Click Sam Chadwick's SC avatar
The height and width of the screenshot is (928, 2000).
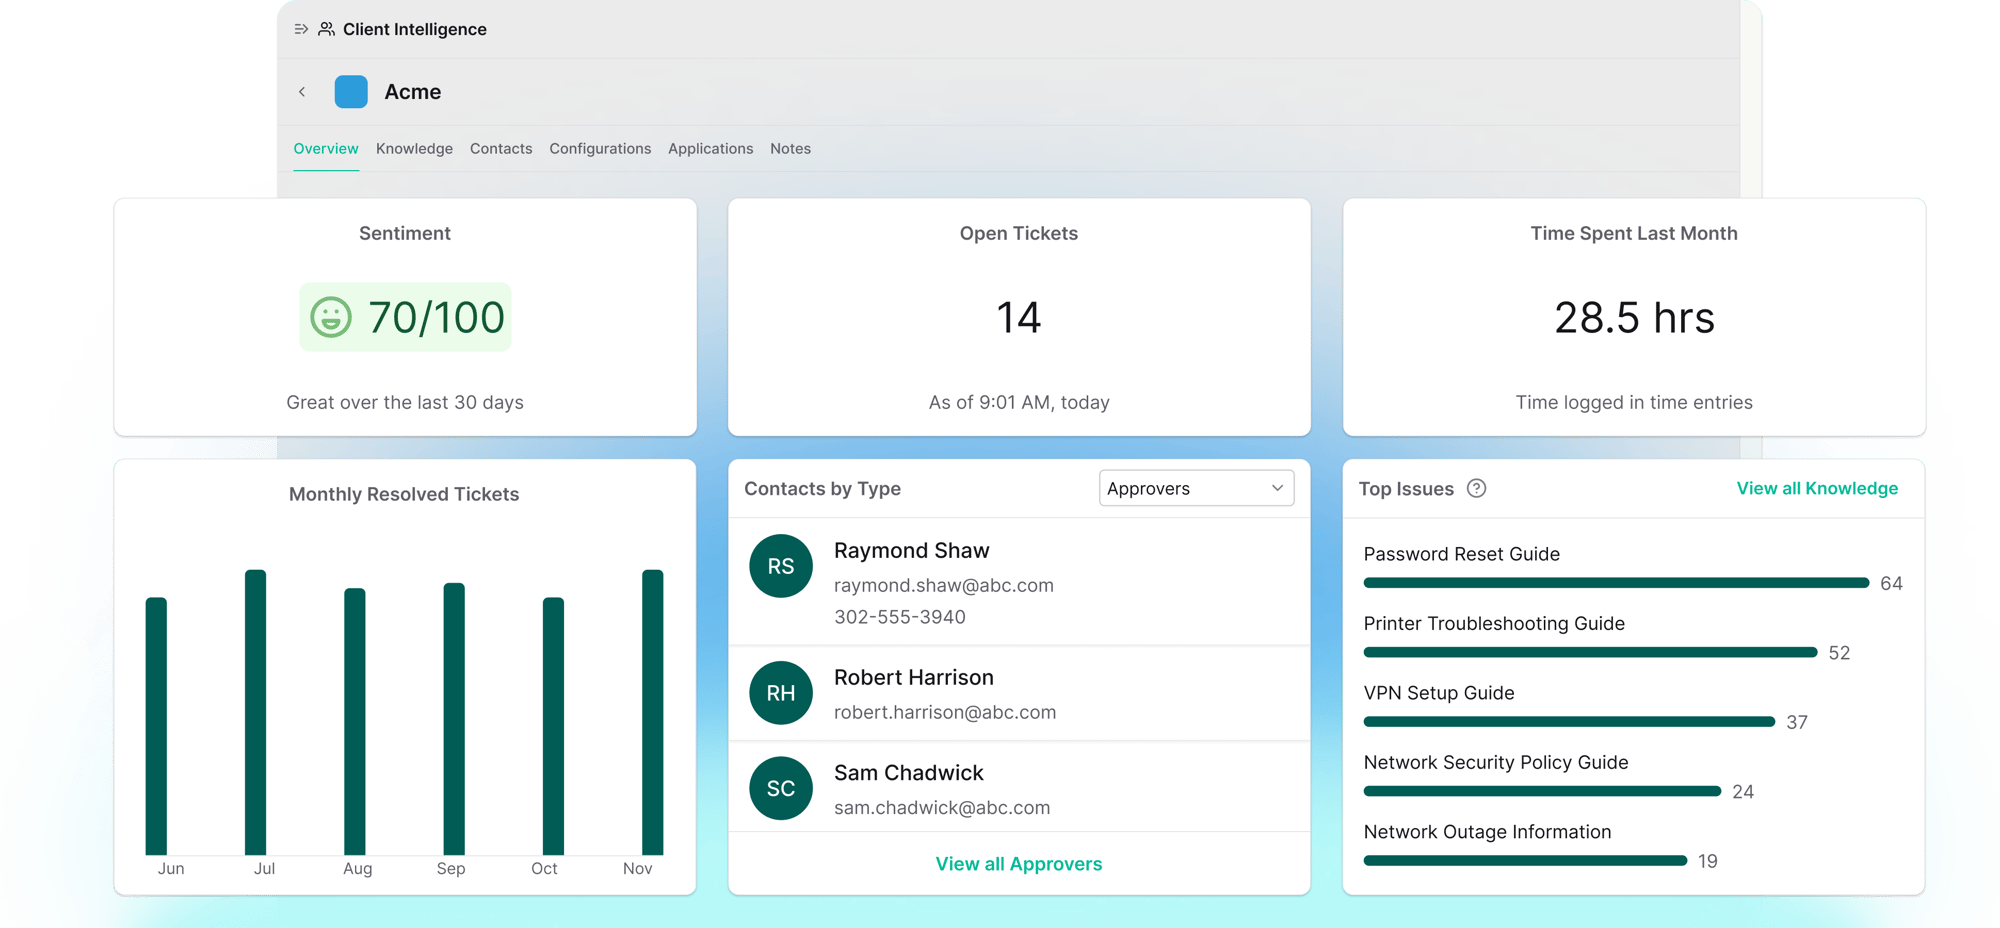[780, 788]
